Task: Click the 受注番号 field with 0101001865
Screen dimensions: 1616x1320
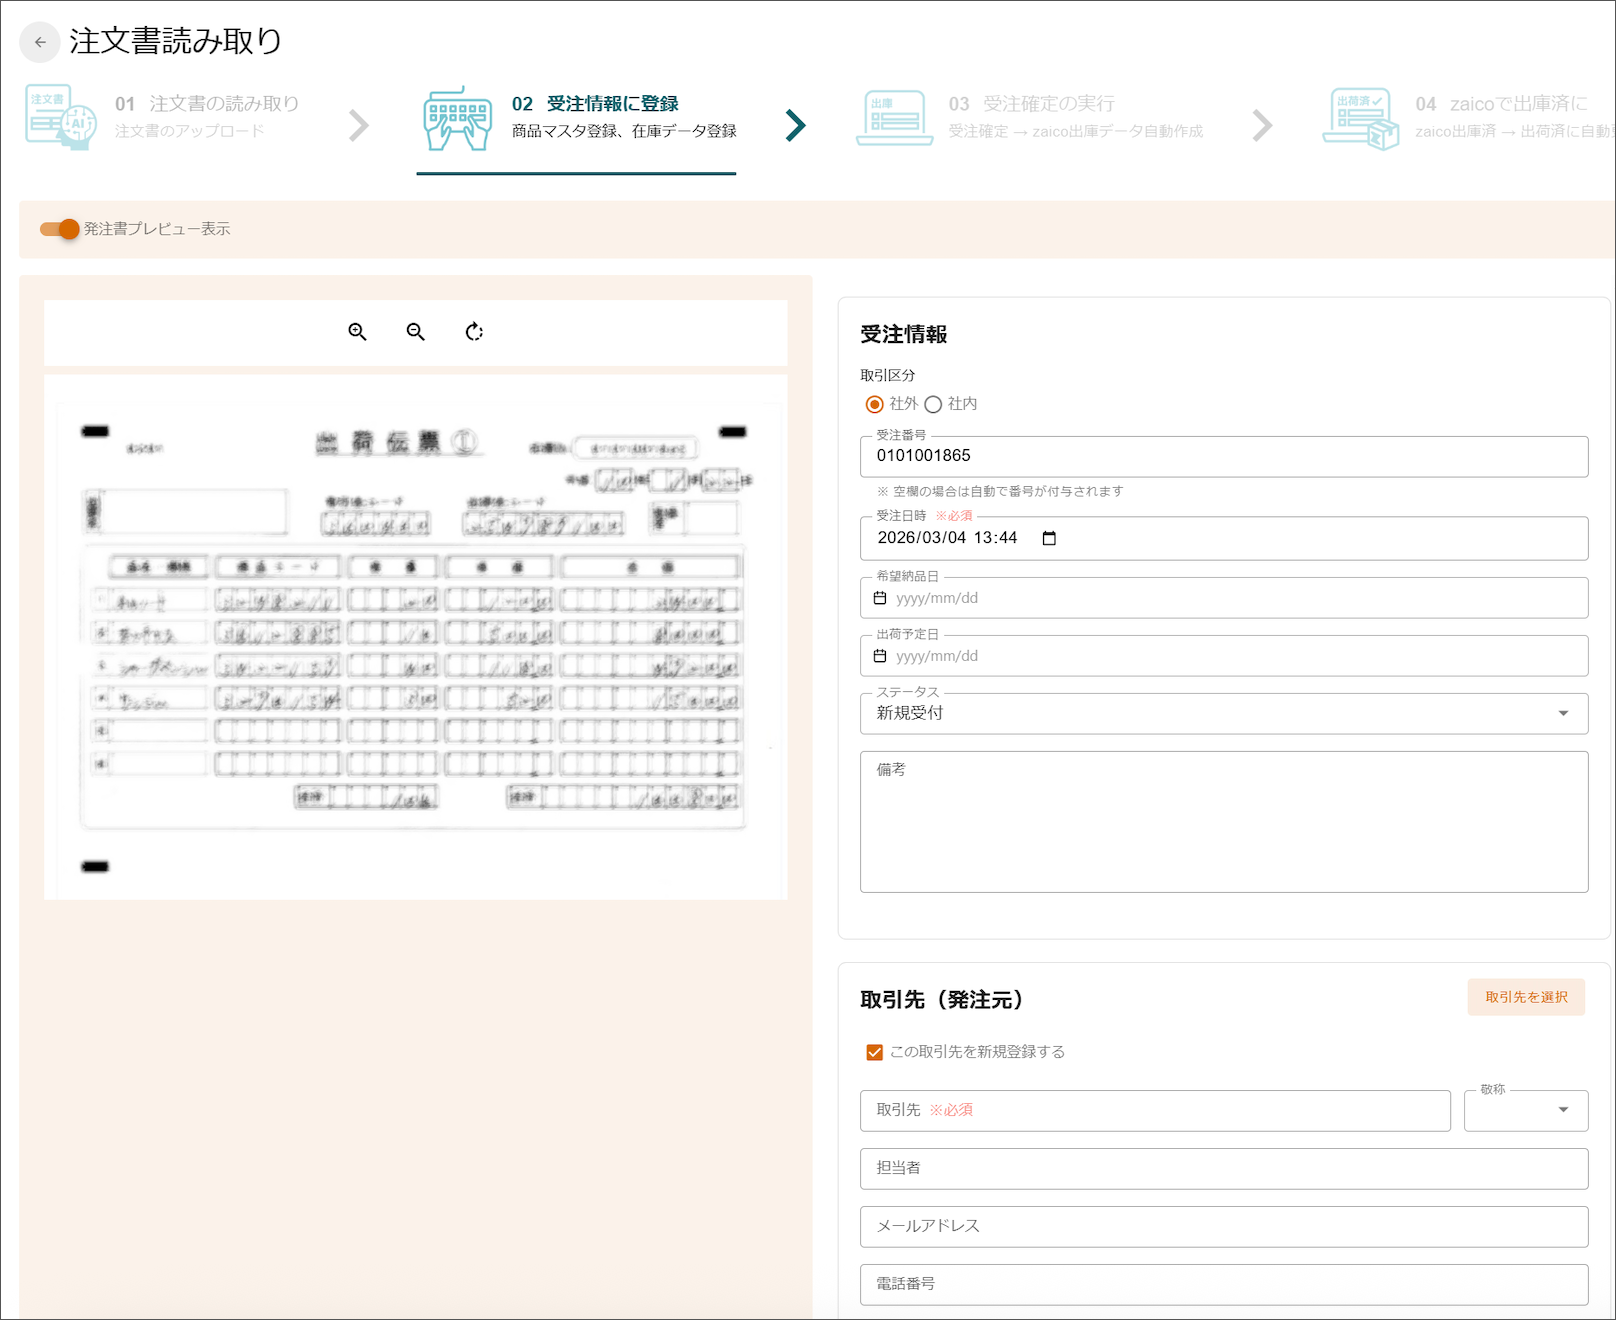Action: pos(1224,456)
